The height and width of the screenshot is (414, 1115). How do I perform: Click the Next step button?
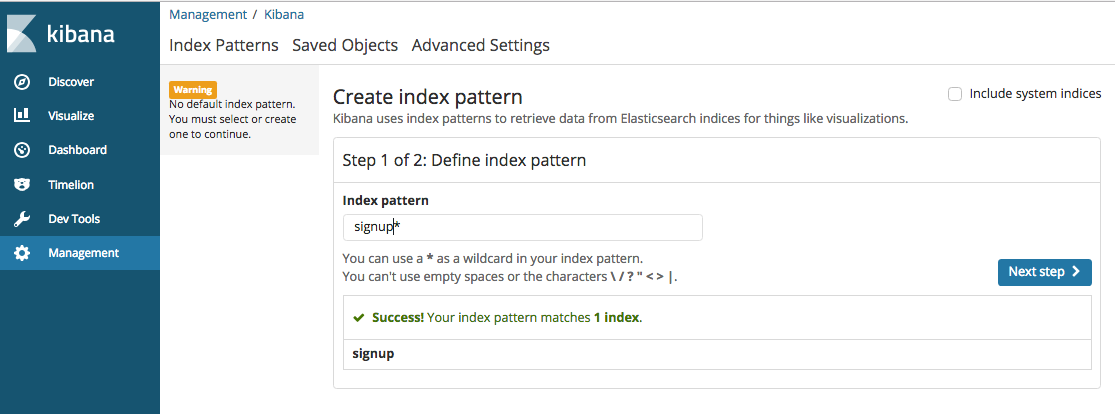(x=1044, y=272)
